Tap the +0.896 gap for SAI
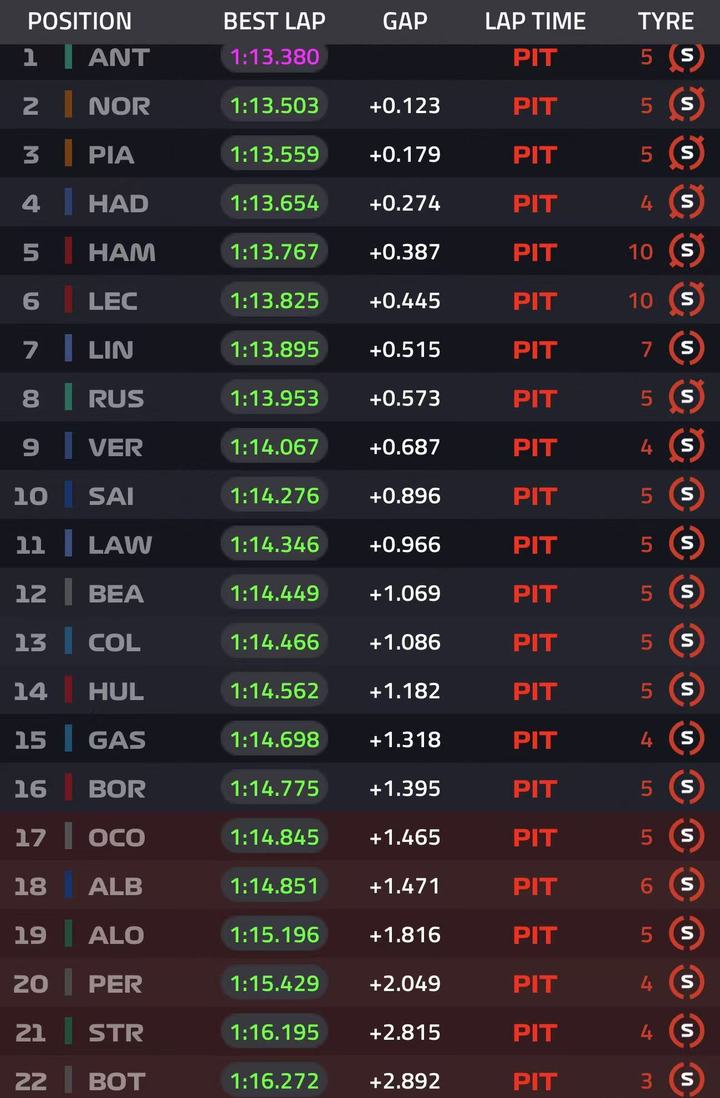This screenshot has width=720, height=1098. [405, 496]
